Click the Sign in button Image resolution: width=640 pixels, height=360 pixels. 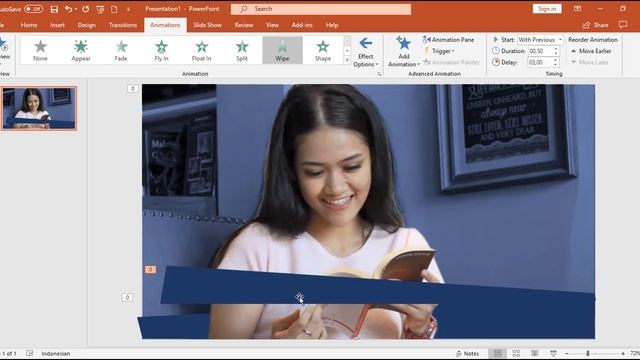pyautogui.click(x=547, y=9)
